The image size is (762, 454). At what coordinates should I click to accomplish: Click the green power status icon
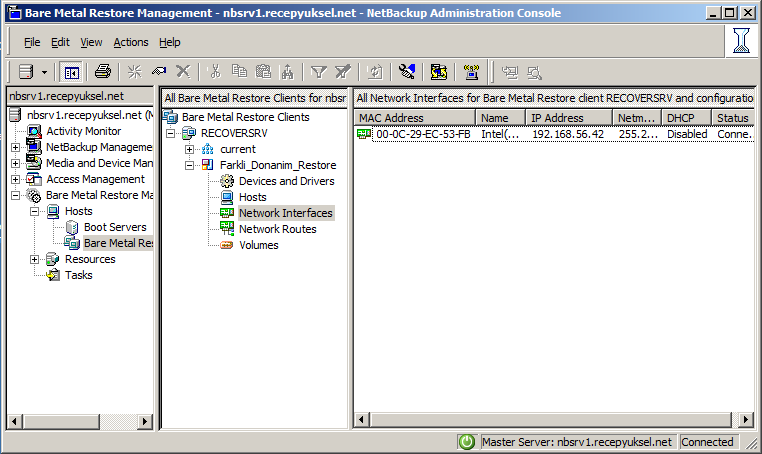click(x=467, y=442)
